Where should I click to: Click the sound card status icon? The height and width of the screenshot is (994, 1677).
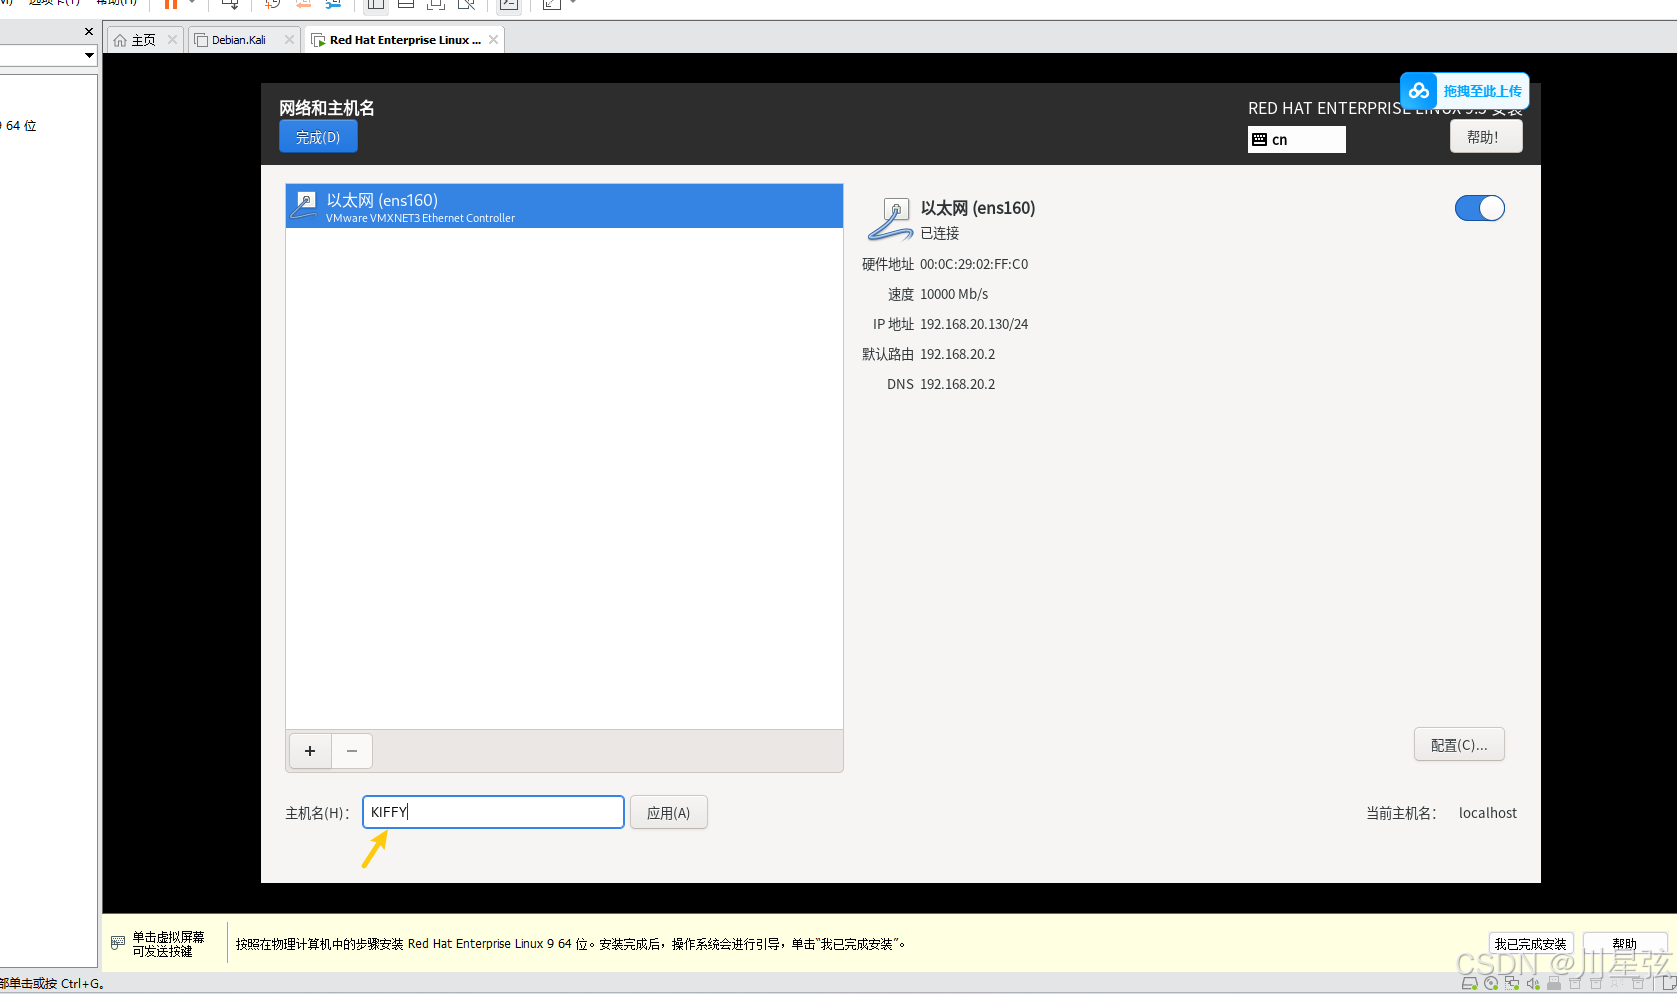[x=1533, y=983]
